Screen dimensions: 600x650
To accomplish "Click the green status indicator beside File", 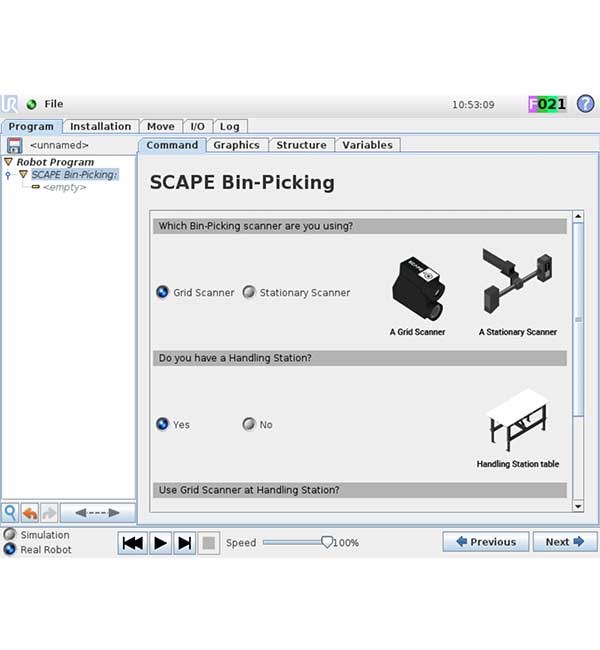I will 32,104.
